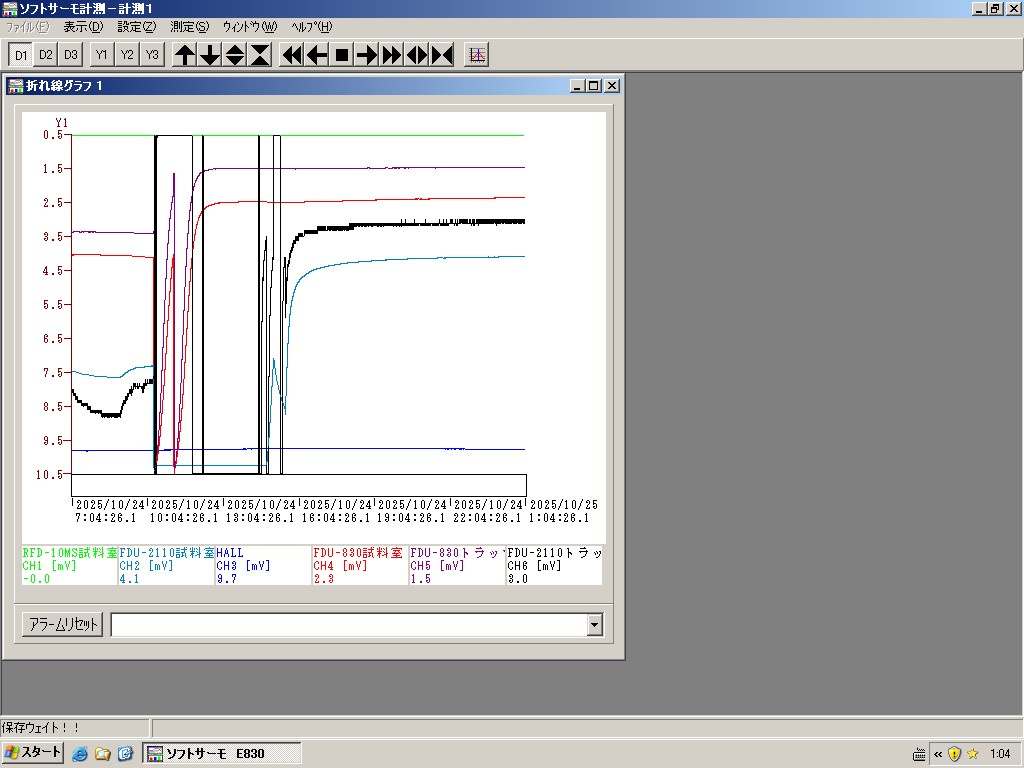Toggle the D2 display button
1024x768 pixels.
tap(46, 55)
